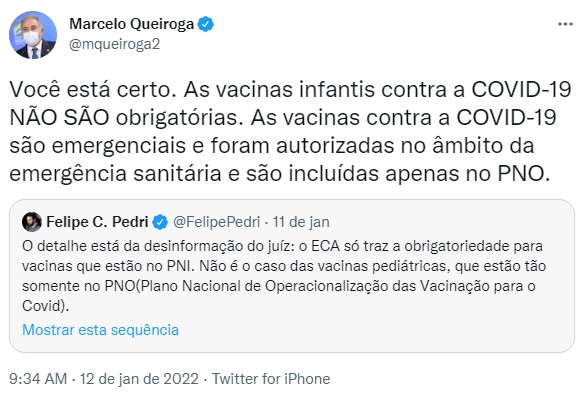The height and width of the screenshot is (394, 588).
Task: Open the Marcelo Queiroga display name
Action: click(132, 24)
